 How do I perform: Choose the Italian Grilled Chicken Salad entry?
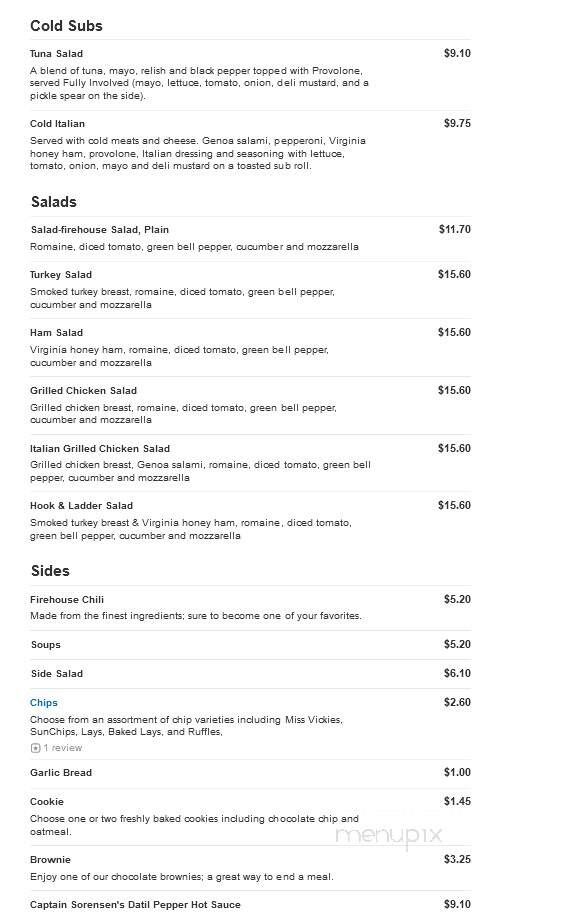click(100, 448)
